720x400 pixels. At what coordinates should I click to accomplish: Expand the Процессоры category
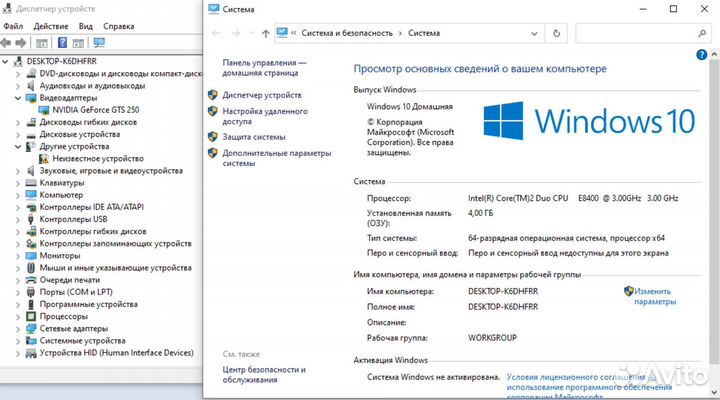18,316
